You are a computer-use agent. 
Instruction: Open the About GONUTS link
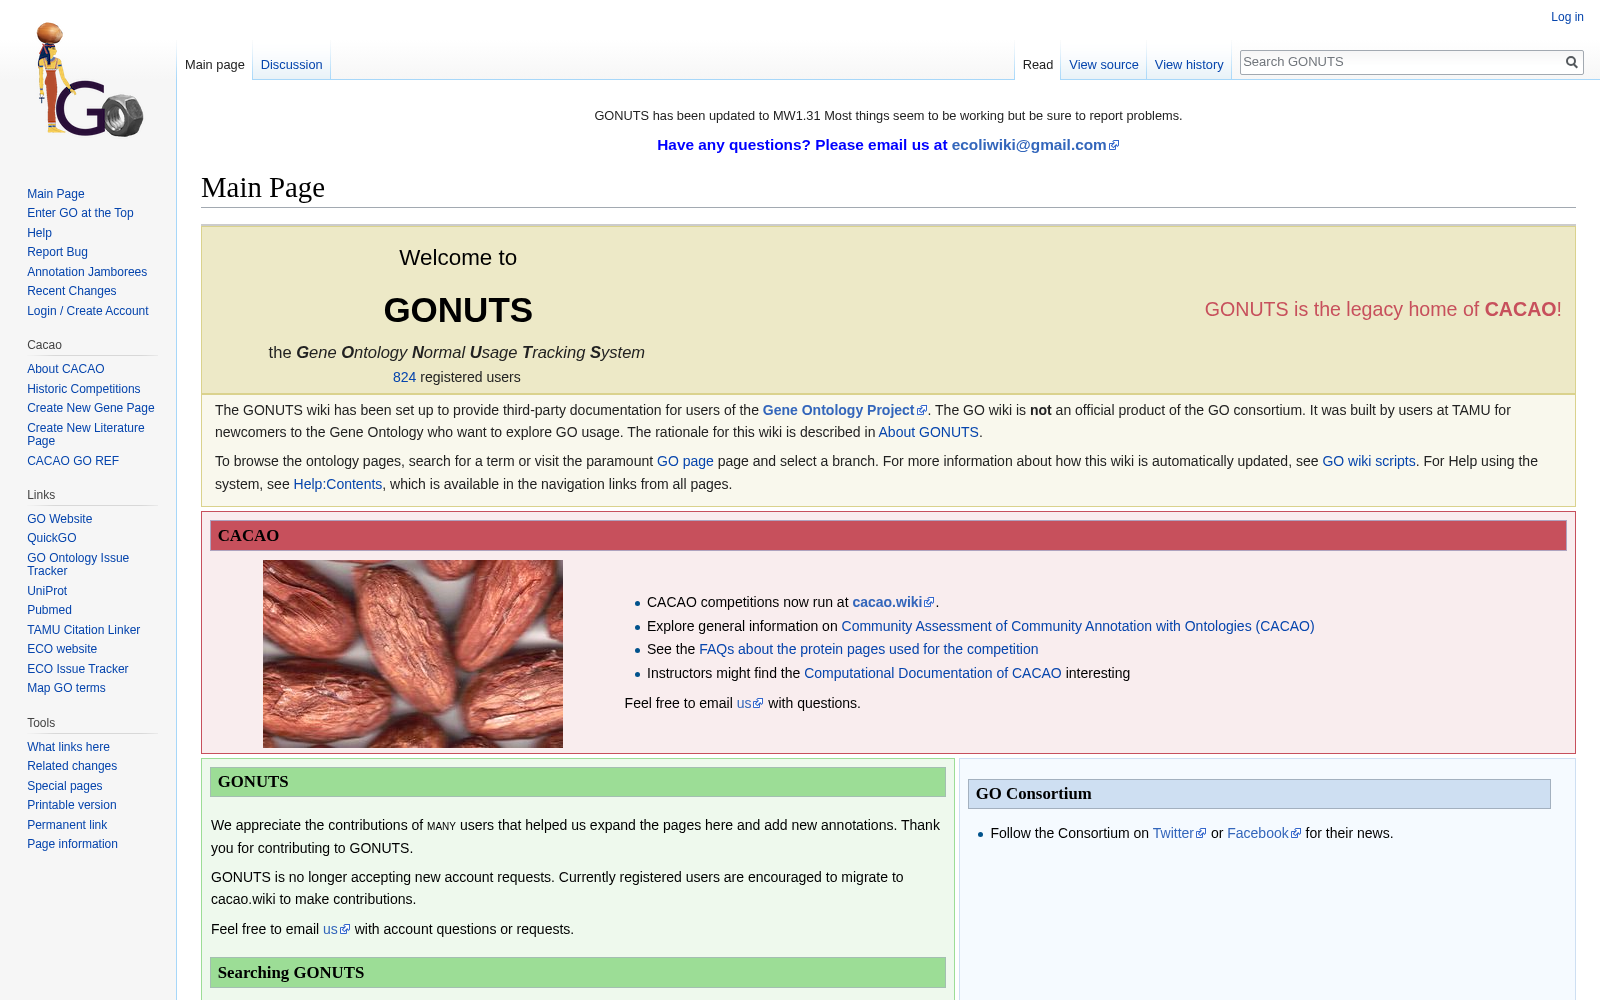(928, 432)
